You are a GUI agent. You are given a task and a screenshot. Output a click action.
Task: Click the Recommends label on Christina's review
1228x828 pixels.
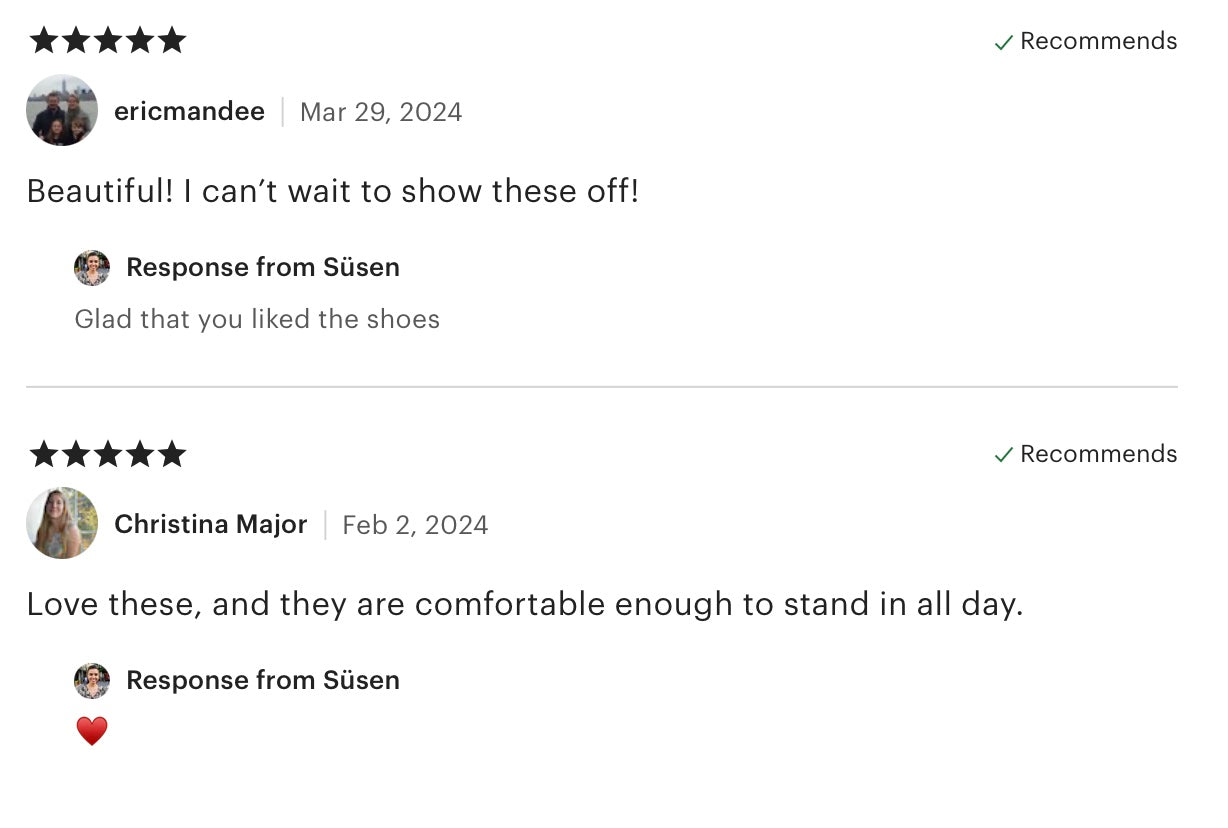tap(1098, 454)
